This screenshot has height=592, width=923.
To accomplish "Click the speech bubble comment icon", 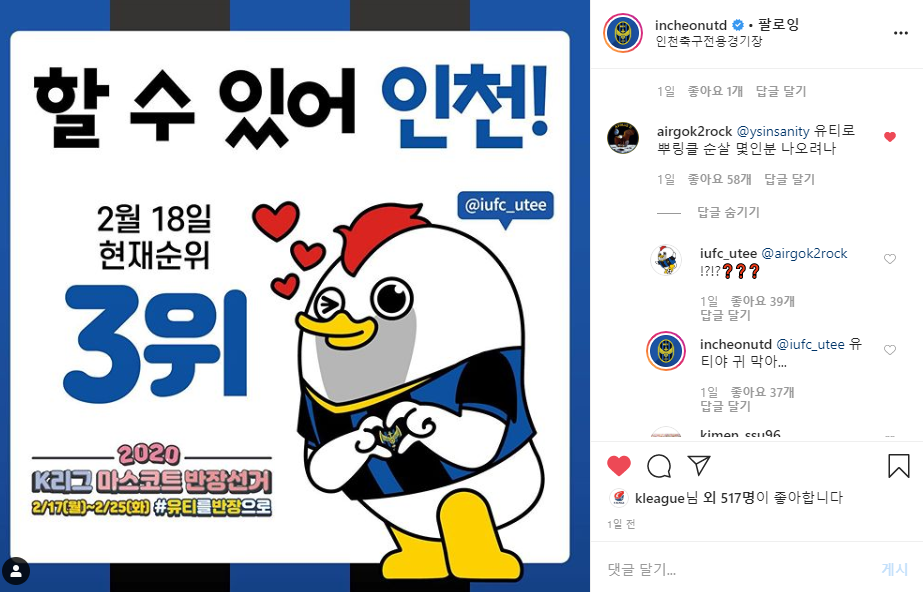I will 659,466.
